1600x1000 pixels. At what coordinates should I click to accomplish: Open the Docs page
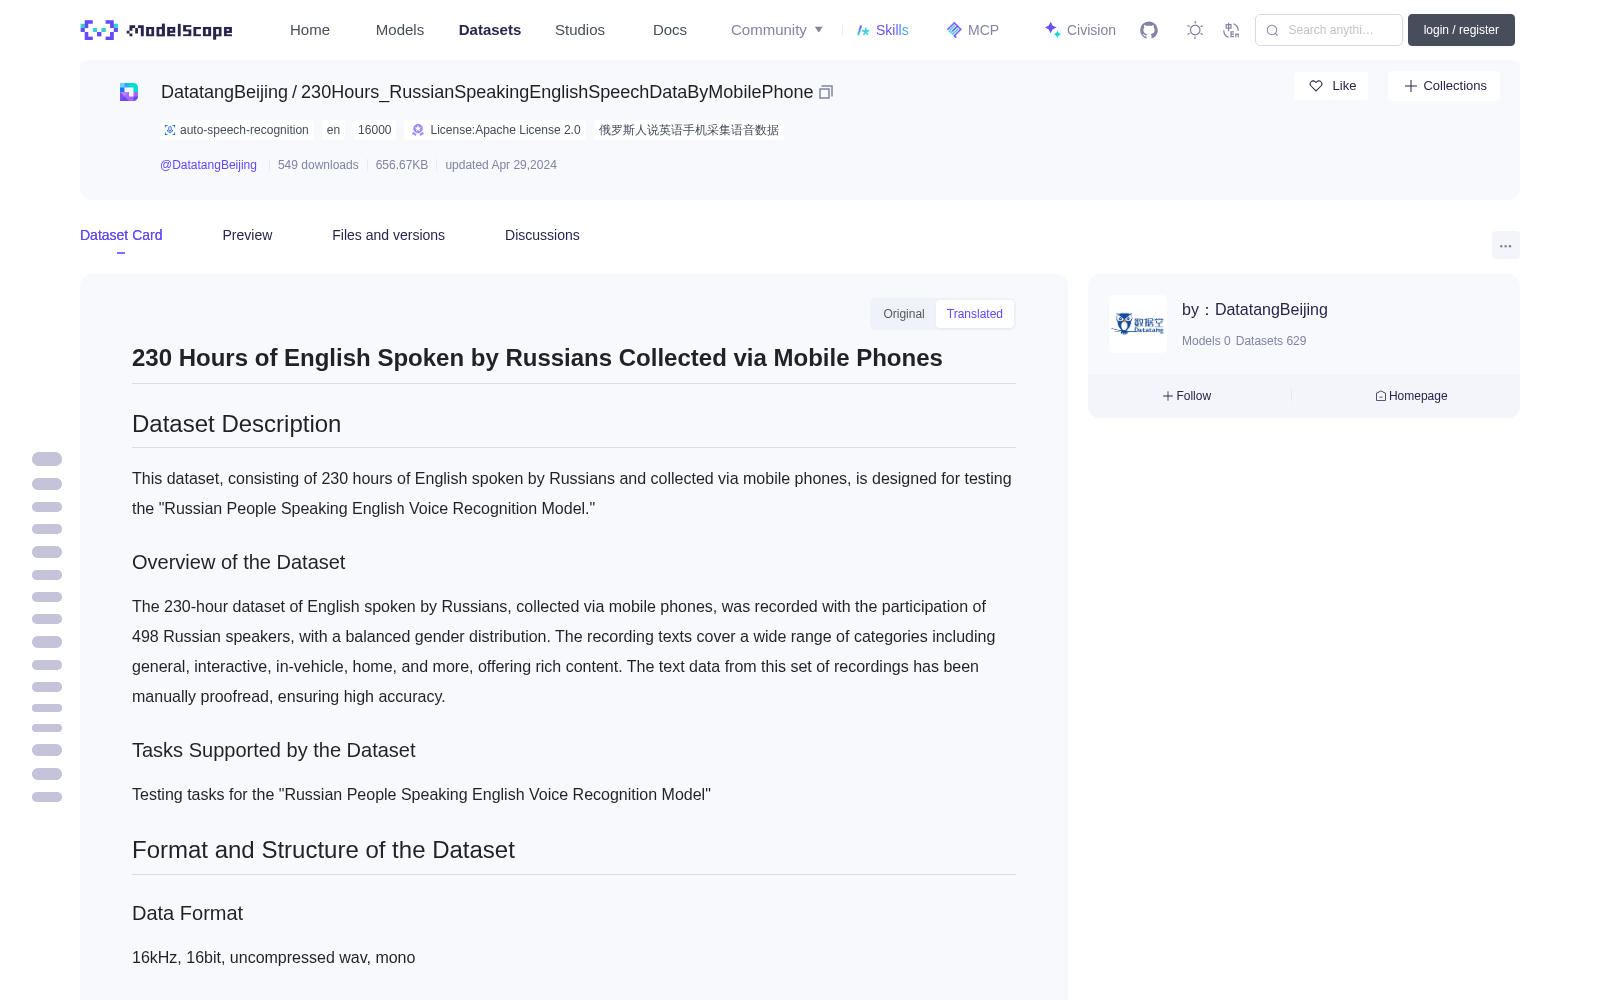[x=670, y=30]
